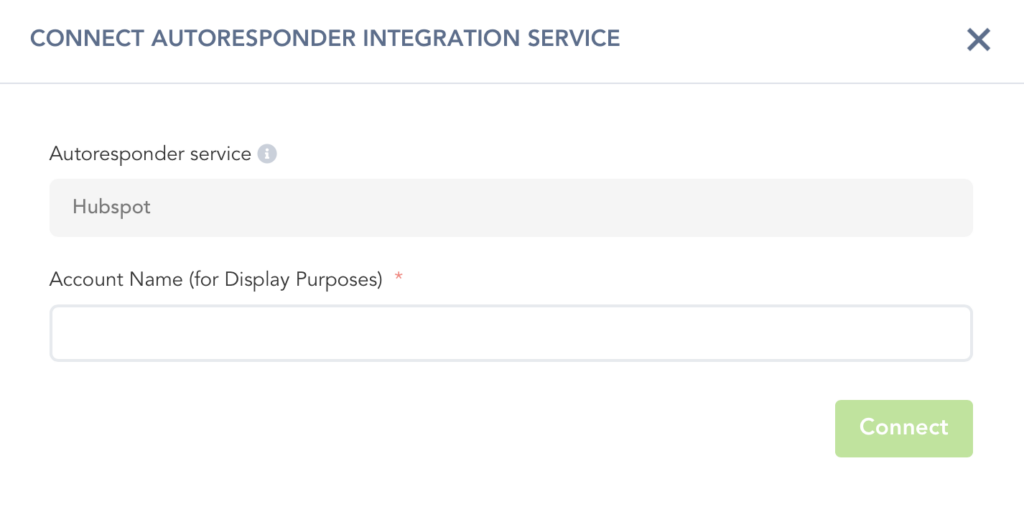The height and width of the screenshot is (517, 1024).
Task: Click blank header space before the X
Action: click(x=800, y=40)
